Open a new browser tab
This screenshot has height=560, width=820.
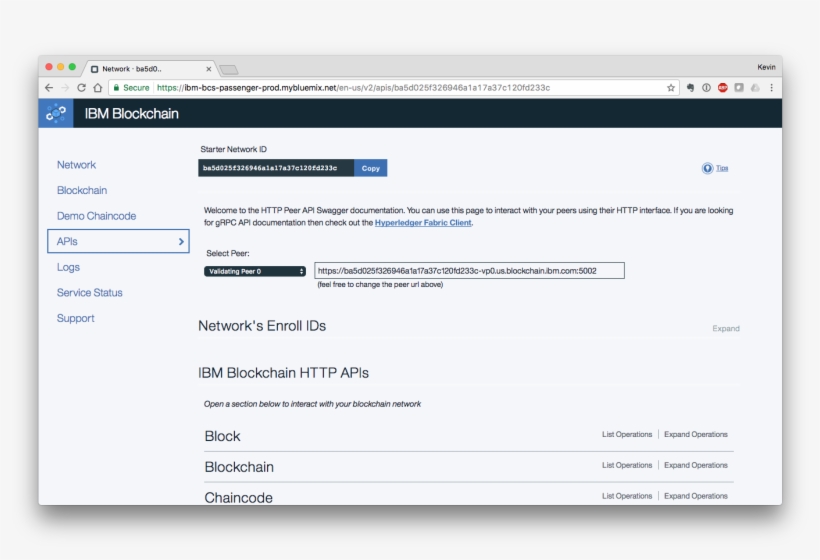point(229,70)
